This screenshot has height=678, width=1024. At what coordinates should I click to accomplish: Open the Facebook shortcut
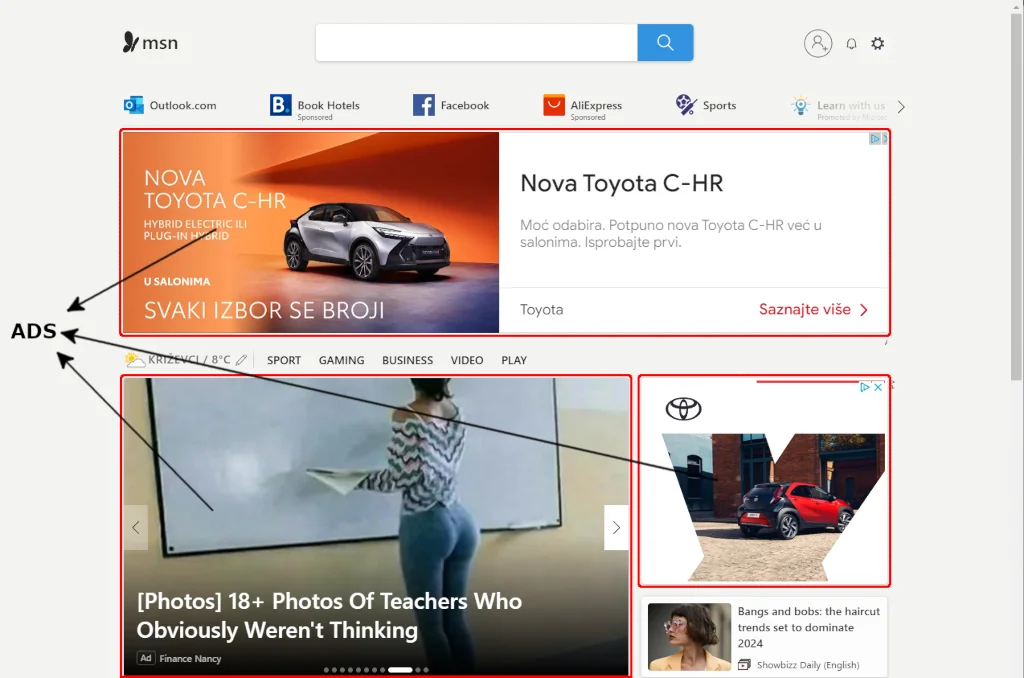coord(451,105)
